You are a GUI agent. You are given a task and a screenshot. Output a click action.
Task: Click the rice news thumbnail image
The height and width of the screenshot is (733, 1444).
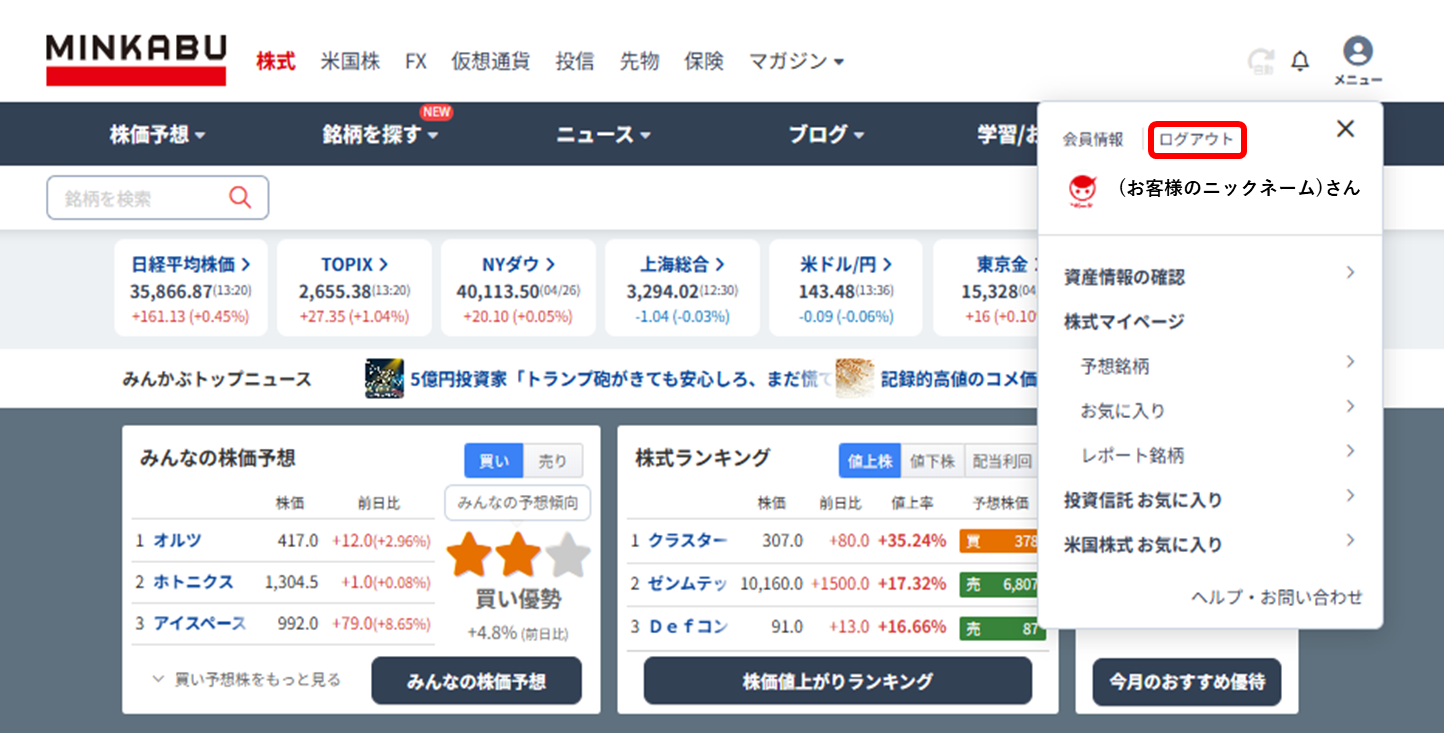pyautogui.click(x=855, y=378)
